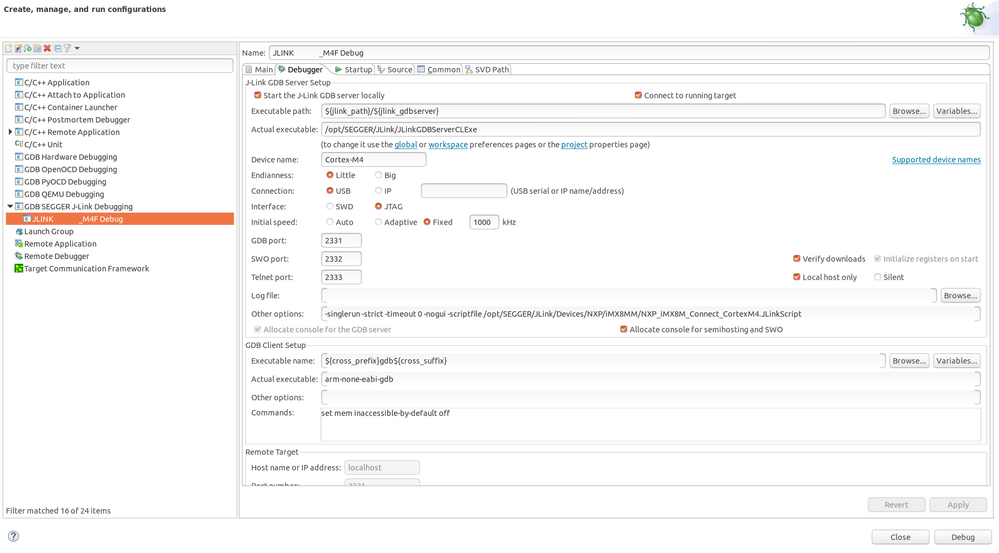999x553 pixels.
Task: Click the Target Communication Framework icon
Action: click(19, 269)
